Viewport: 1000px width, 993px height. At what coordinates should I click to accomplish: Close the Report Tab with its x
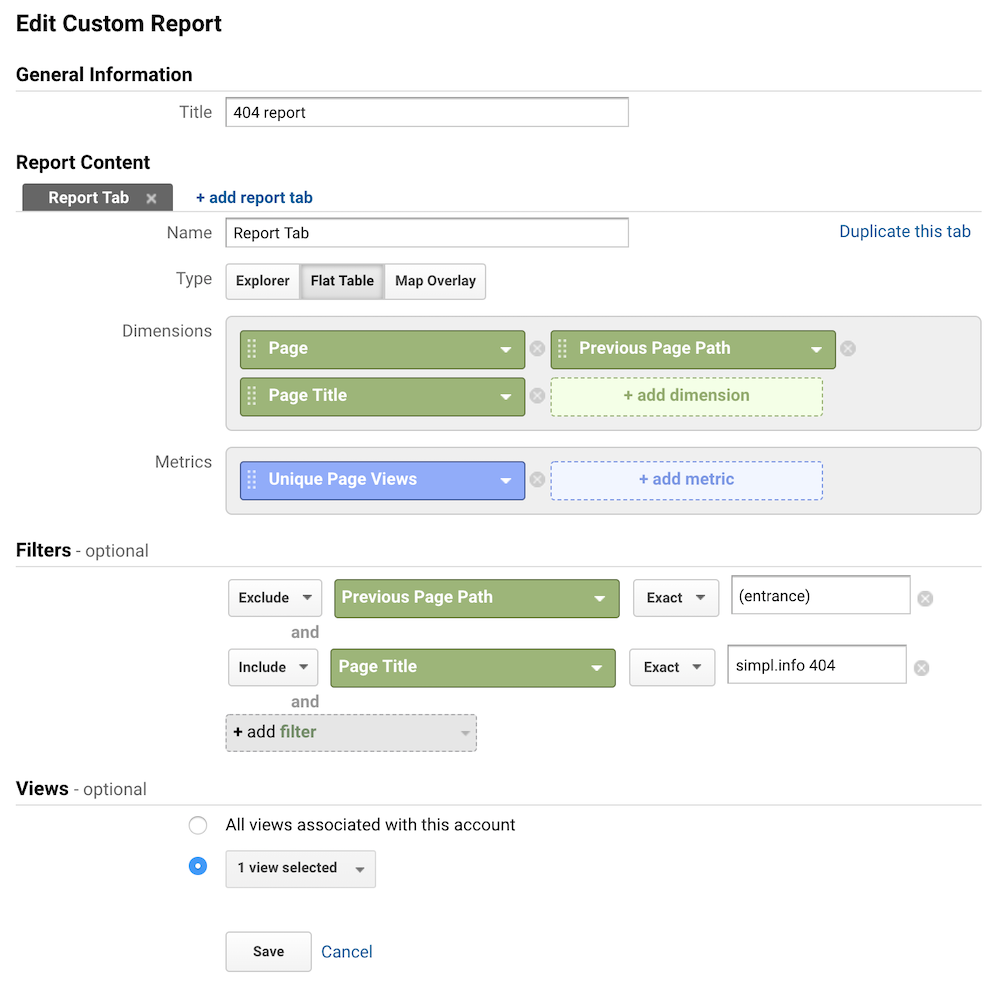(152, 198)
